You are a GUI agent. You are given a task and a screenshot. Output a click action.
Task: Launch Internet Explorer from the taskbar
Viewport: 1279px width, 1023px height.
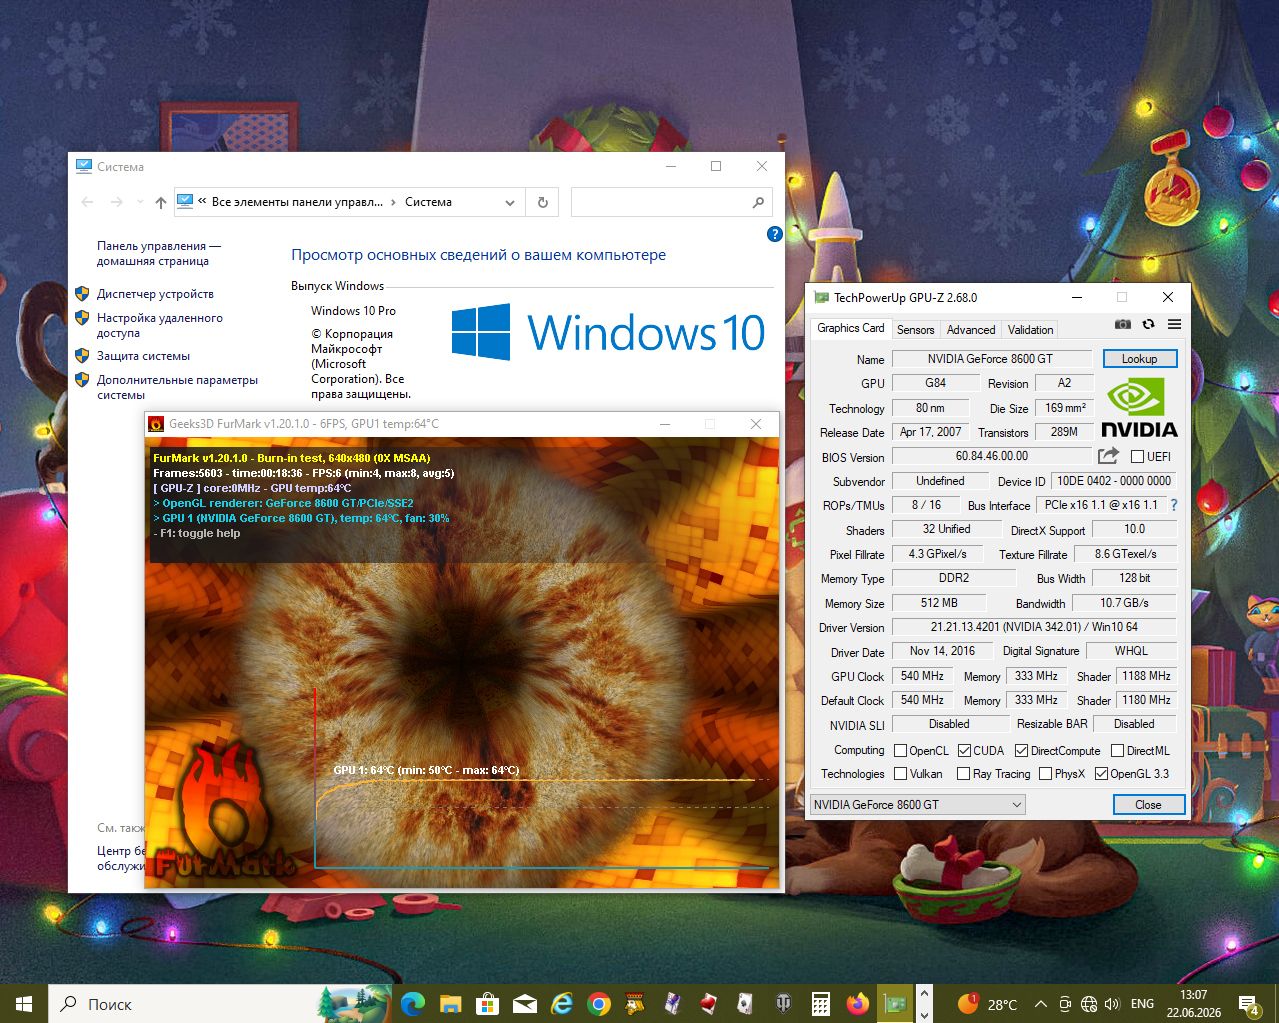(x=562, y=1003)
